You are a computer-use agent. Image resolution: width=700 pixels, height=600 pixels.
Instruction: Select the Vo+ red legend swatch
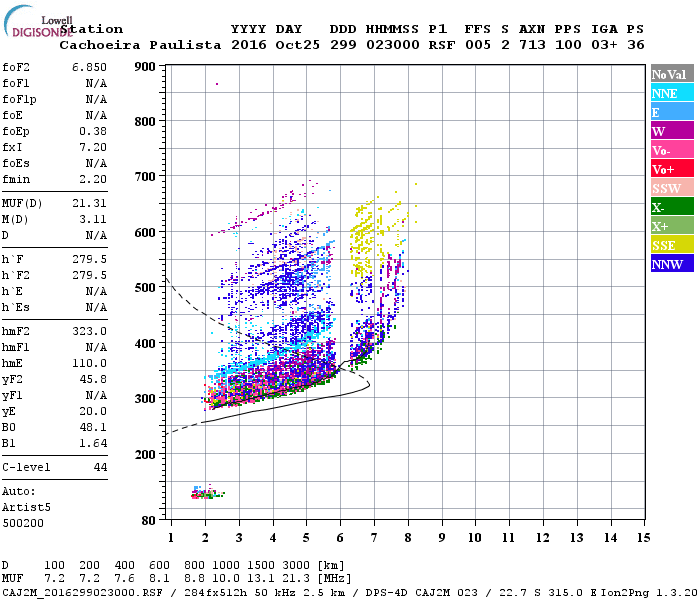click(x=672, y=168)
